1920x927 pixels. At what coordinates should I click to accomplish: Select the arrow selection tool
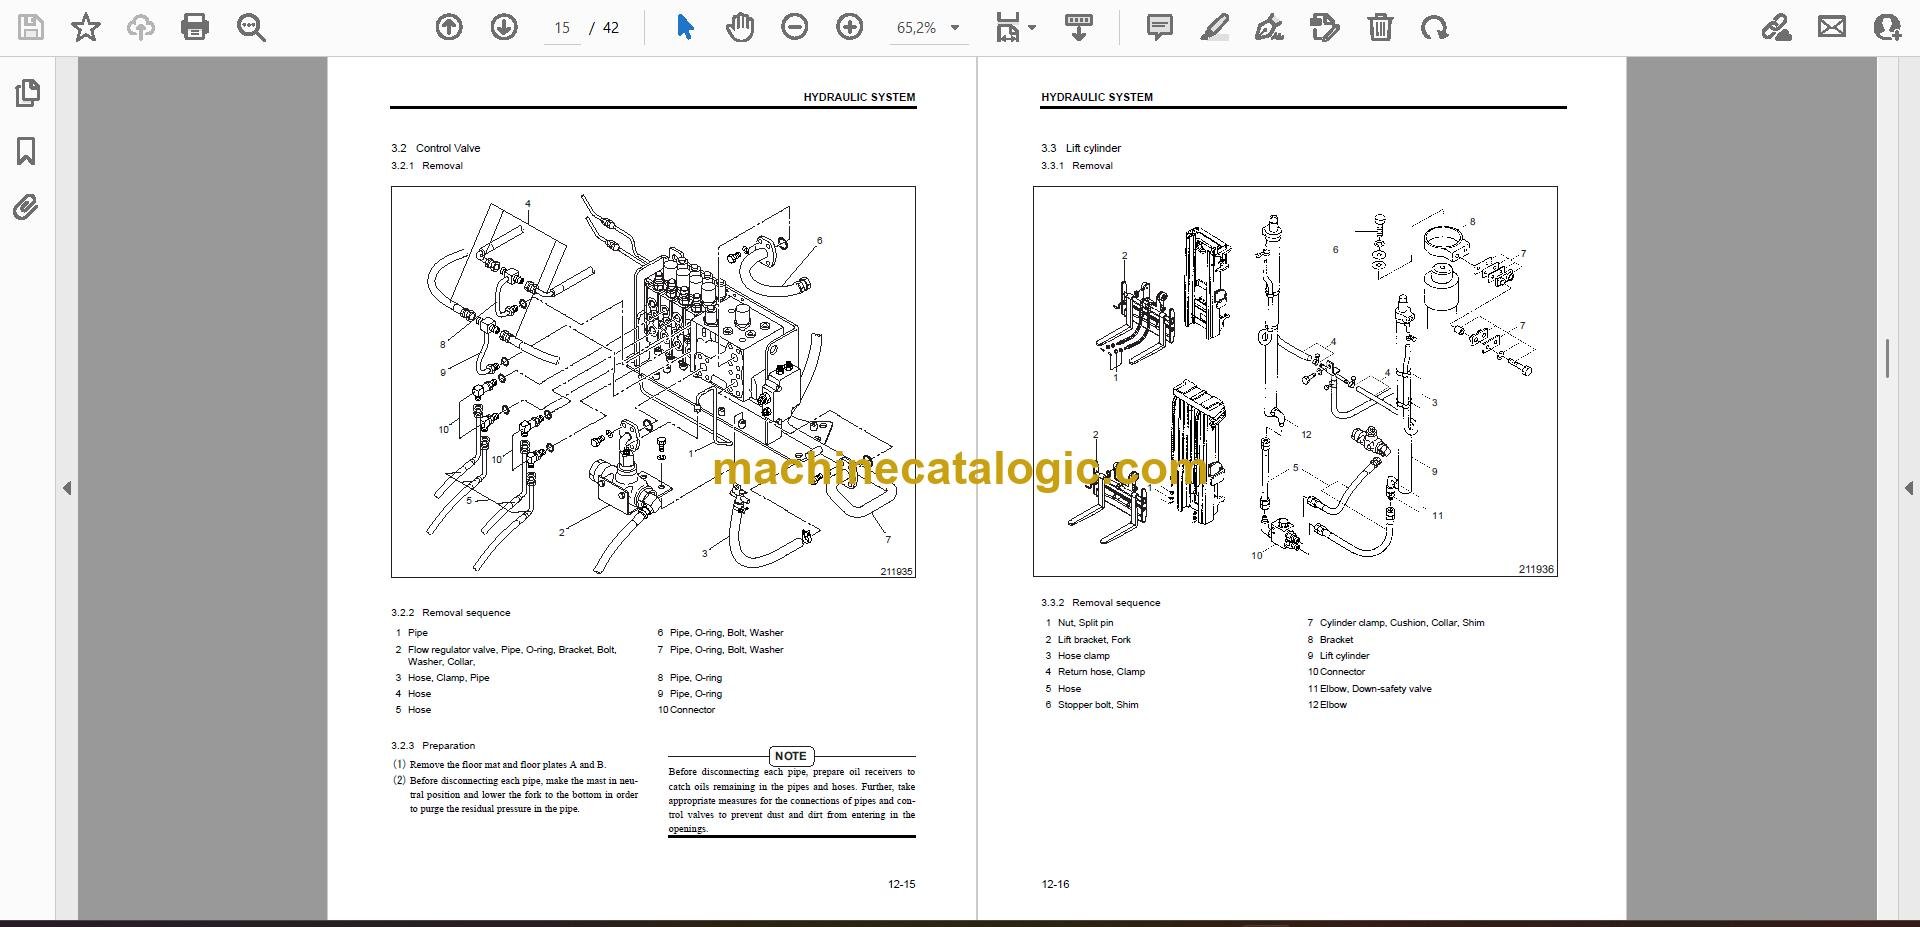pyautogui.click(x=685, y=28)
